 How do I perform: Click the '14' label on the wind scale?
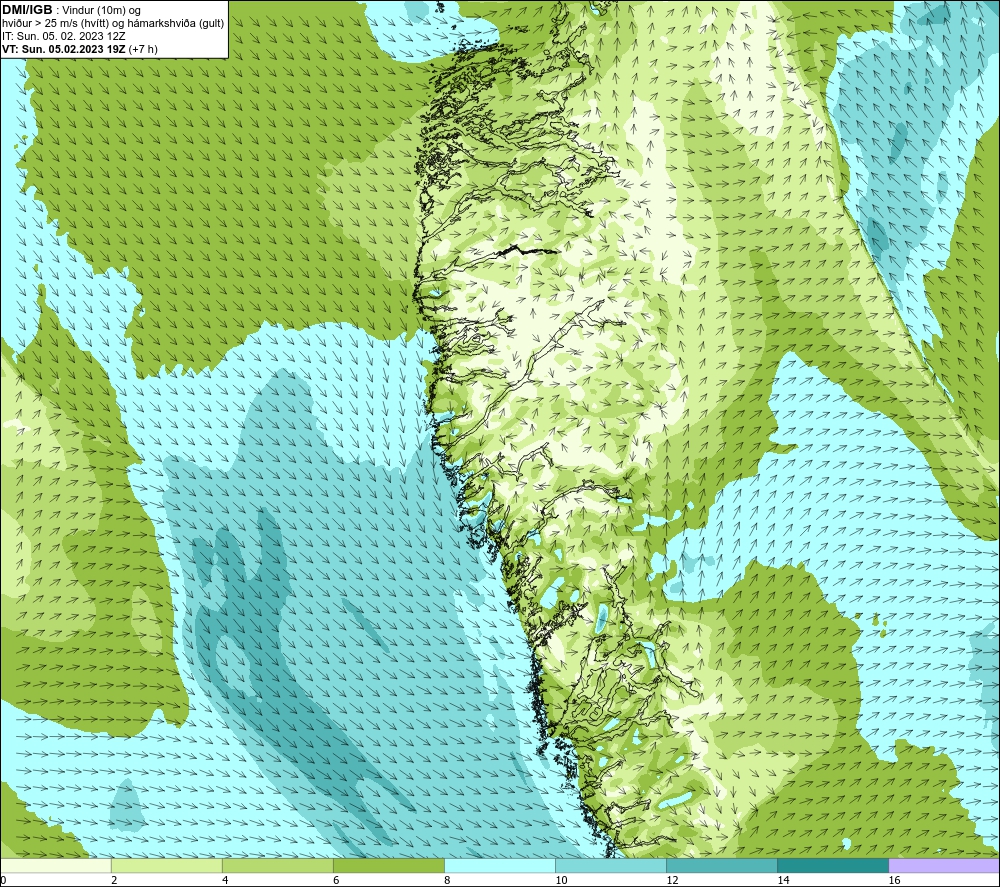783,881
